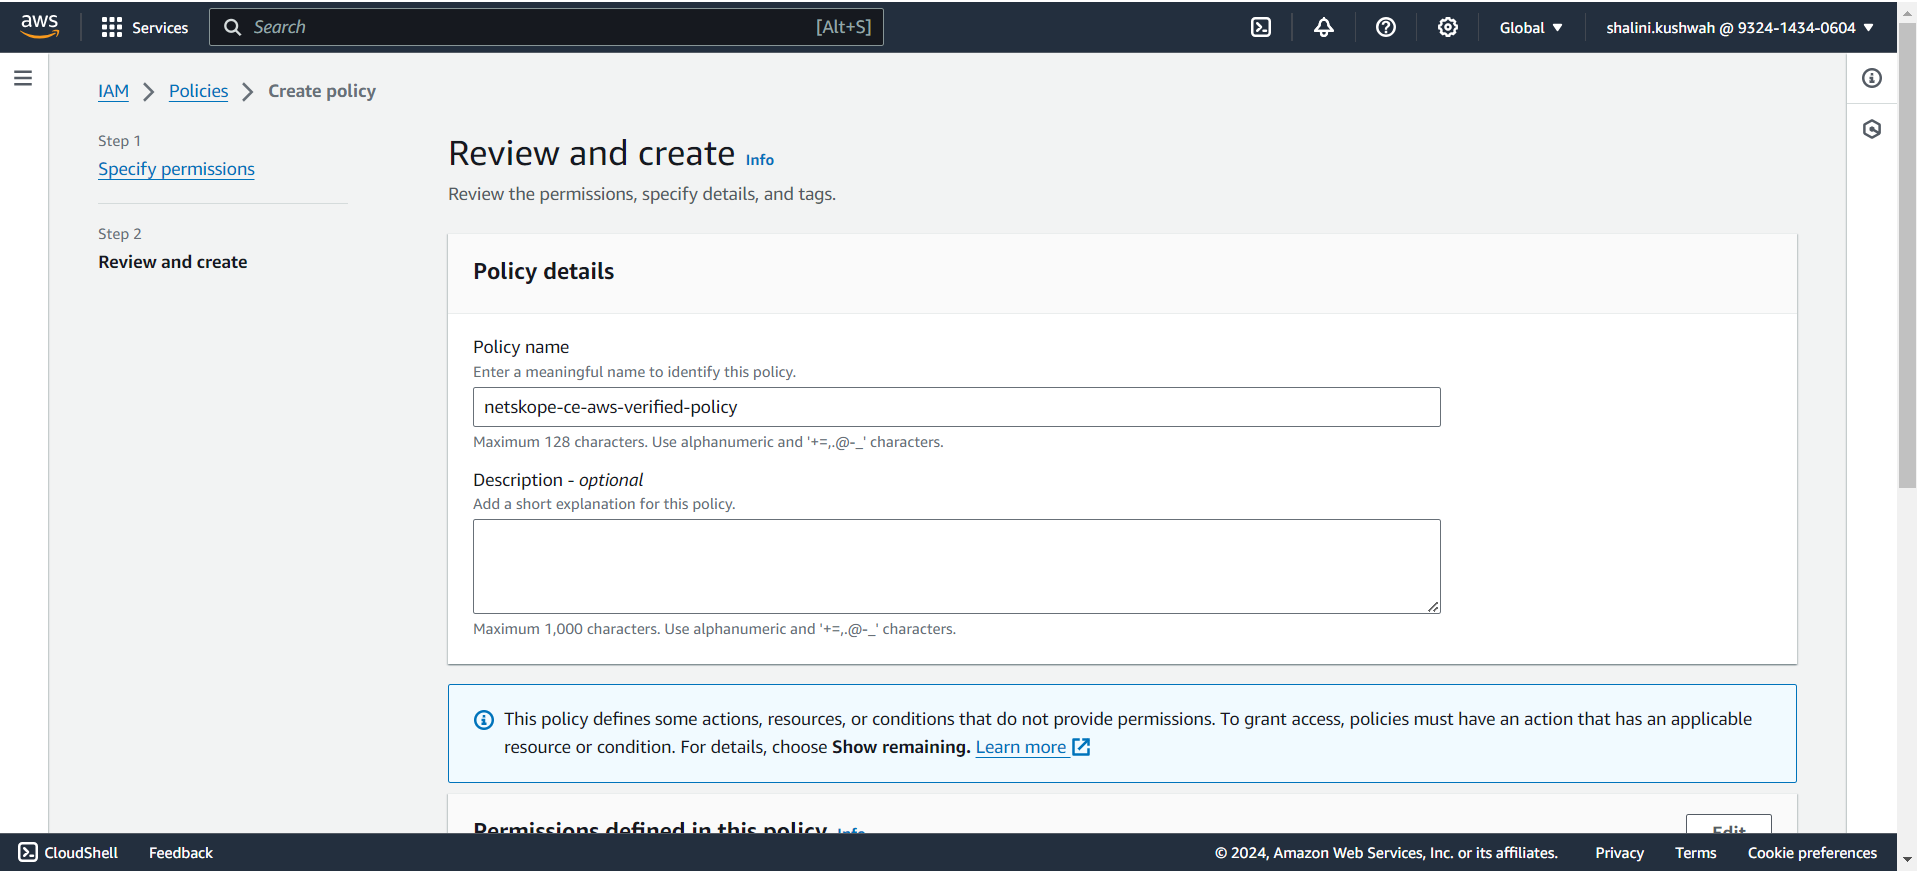Return to Specify permissions step
Image resolution: width=1917 pixels, height=871 pixels.
176,169
